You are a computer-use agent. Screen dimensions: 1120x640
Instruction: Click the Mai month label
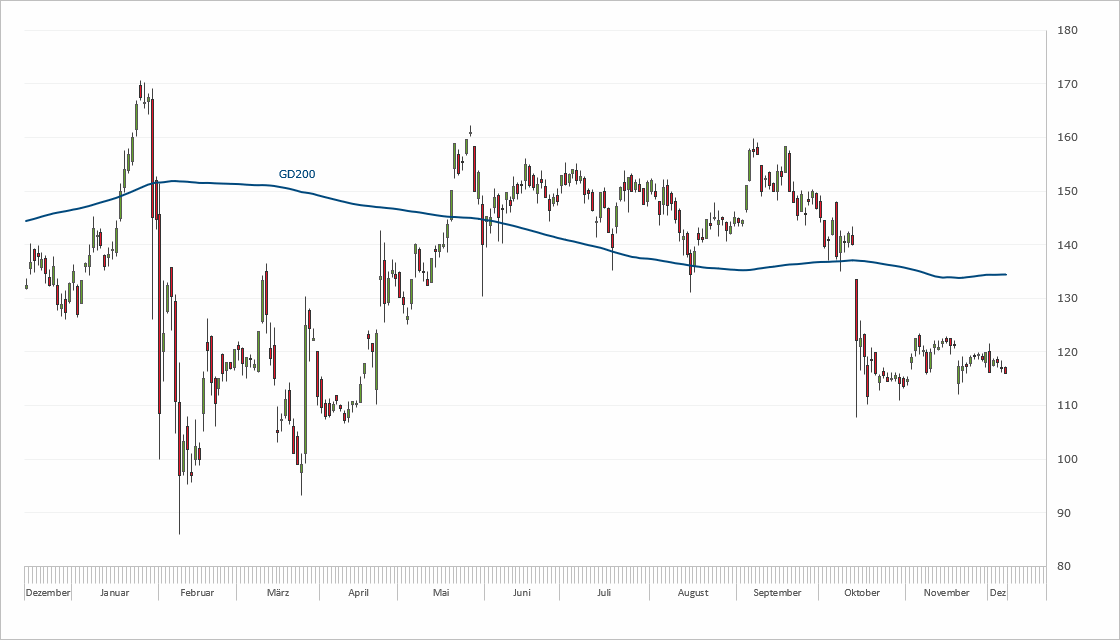[x=441, y=592]
